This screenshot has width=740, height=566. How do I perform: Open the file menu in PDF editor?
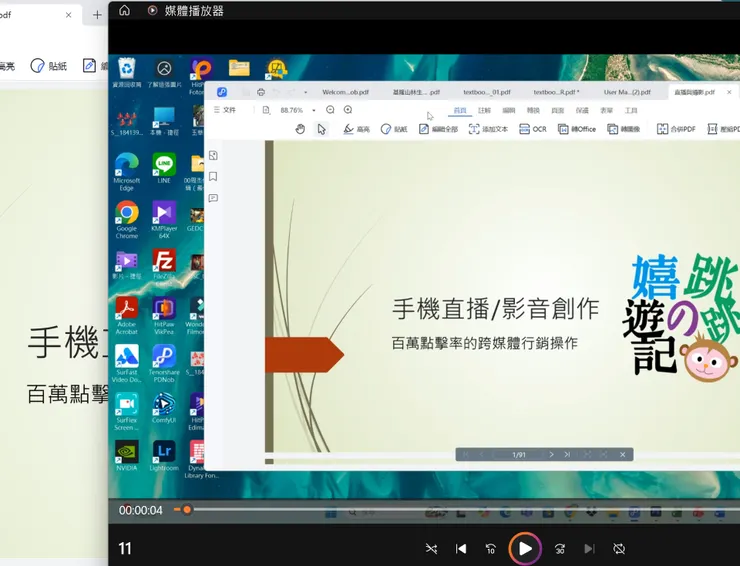(225, 110)
